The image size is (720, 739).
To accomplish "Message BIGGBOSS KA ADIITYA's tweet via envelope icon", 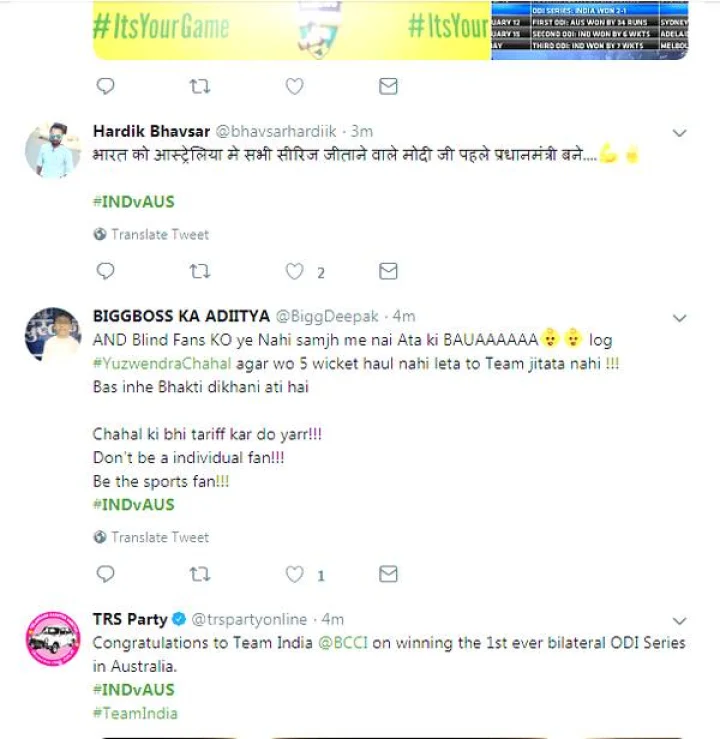I will pyautogui.click(x=388, y=574).
